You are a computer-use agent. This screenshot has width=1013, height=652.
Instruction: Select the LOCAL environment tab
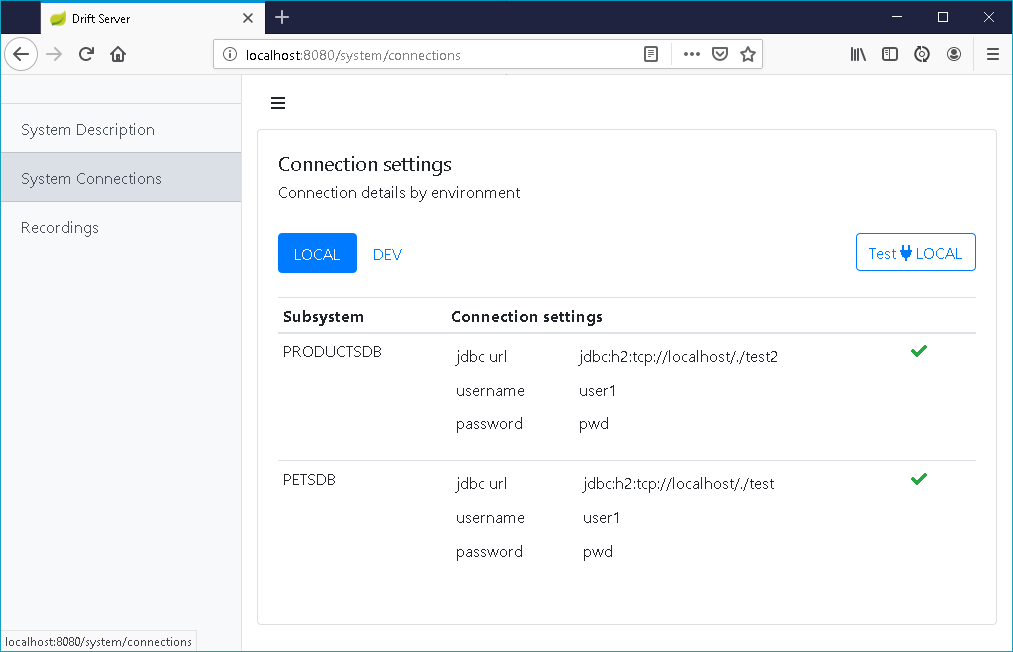tap(317, 253)
